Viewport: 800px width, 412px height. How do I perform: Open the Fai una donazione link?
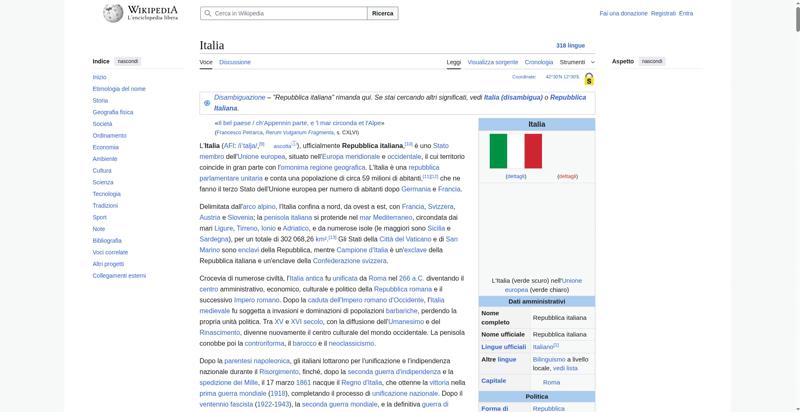pos(623,13)
